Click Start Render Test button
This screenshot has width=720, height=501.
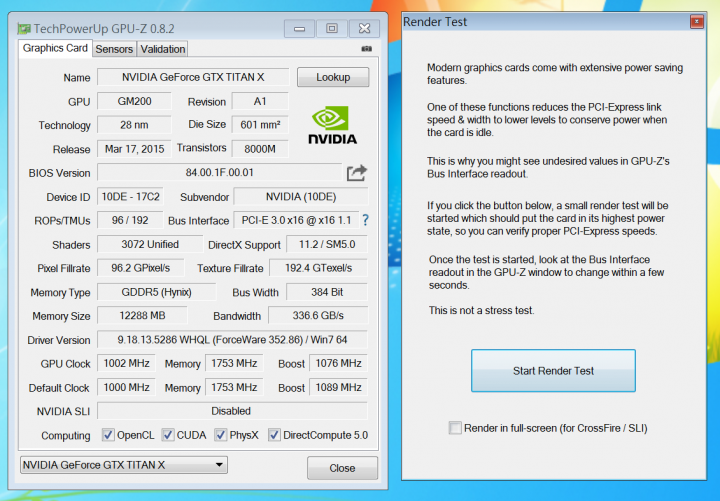pyautogui.click(x=553, y=371)
